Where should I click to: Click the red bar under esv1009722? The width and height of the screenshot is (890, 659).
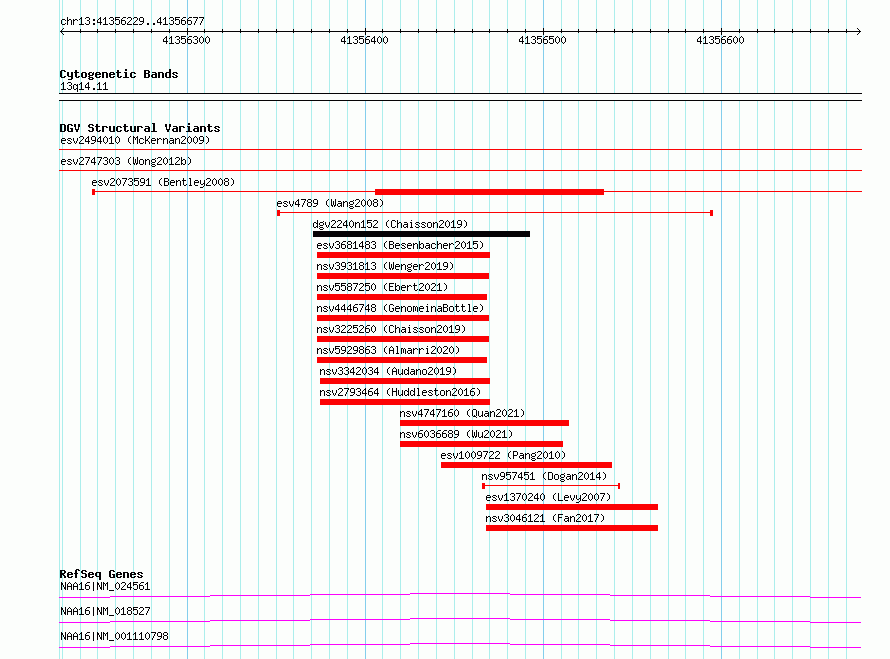click(x=526, y=465)
